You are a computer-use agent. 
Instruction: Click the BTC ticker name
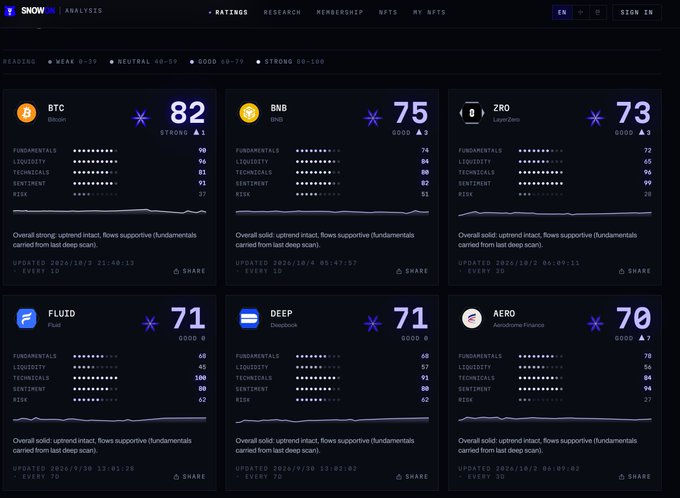[56, 108]
